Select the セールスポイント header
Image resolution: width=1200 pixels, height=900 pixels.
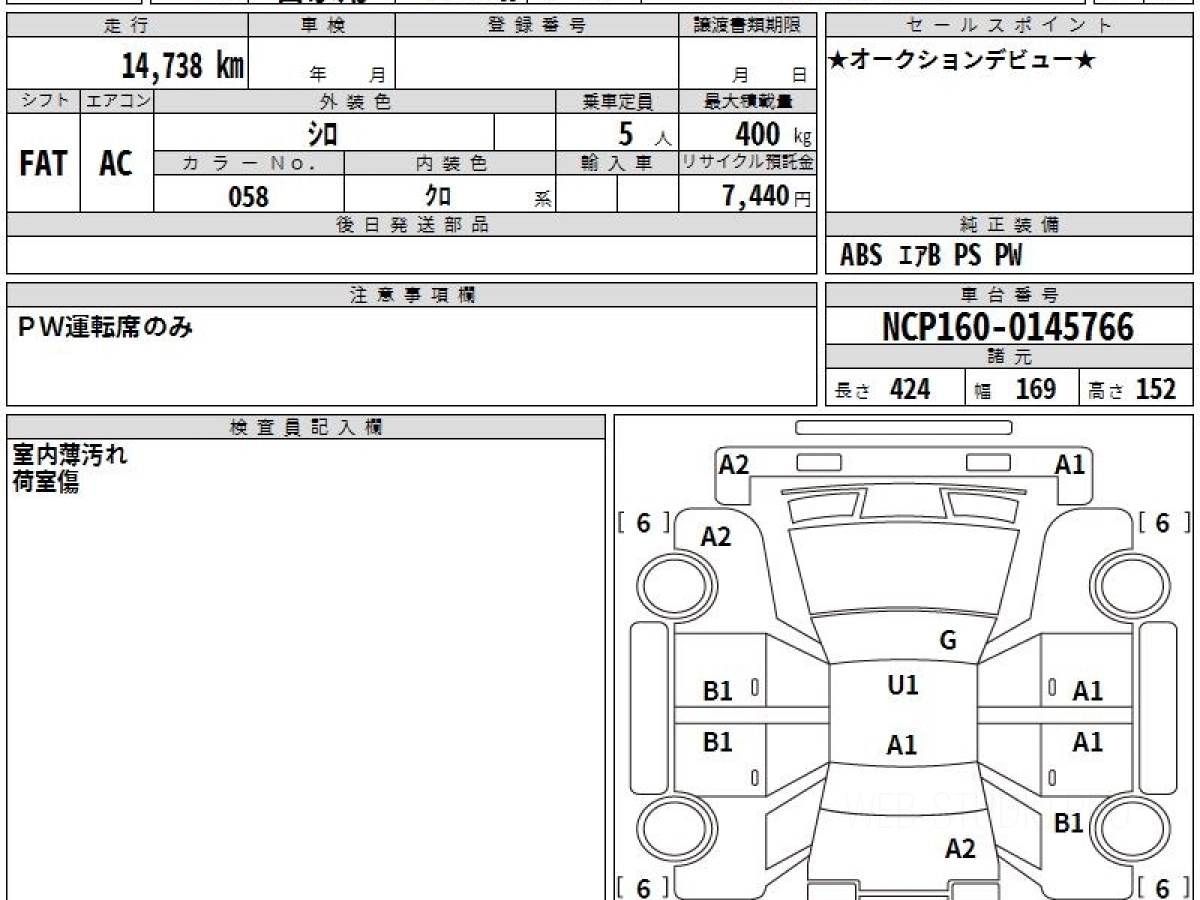coord(1010,26)
